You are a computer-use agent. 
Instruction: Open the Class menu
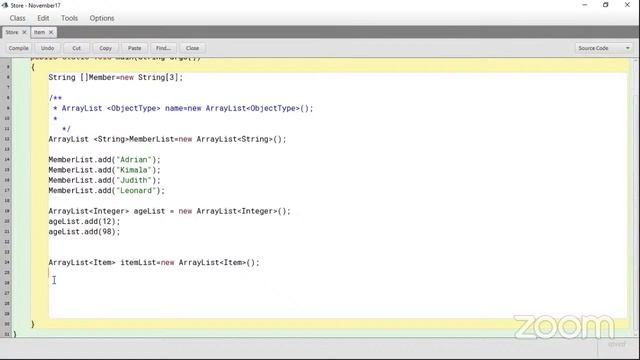pos(18,18)
